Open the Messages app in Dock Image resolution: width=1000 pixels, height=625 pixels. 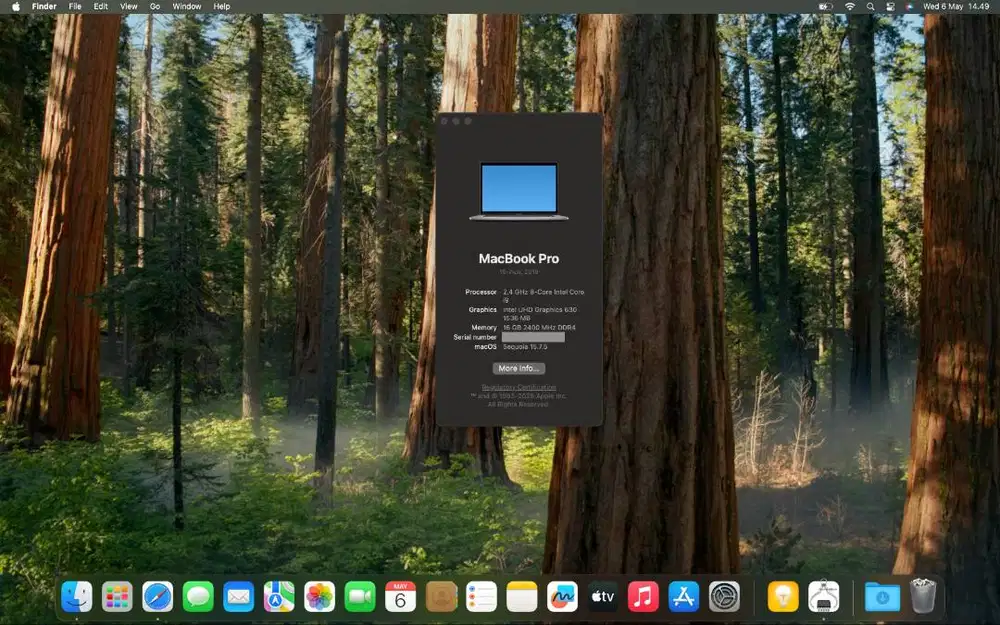pos(198,597)
